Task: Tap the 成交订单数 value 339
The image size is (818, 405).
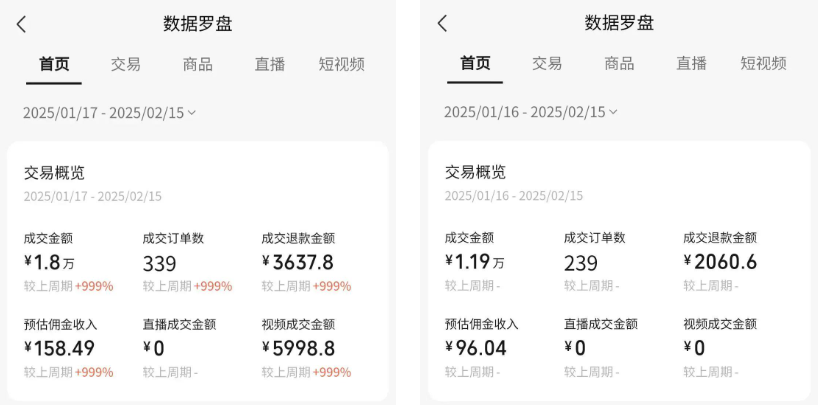Action: (x=160, y=263)
